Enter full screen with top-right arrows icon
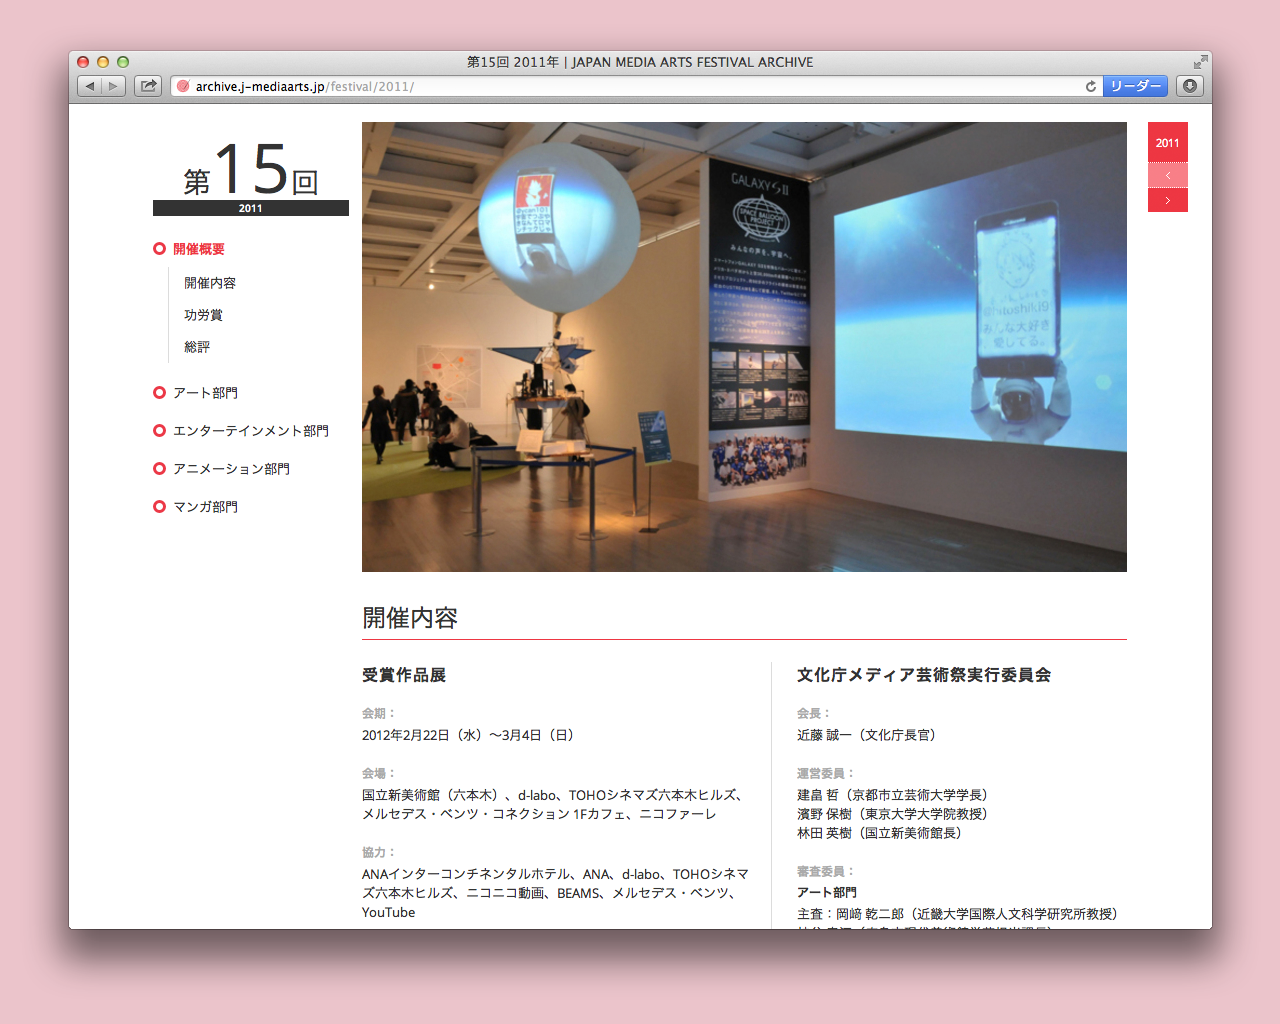This screenshot has width=1280, height=1024. 1200,62
